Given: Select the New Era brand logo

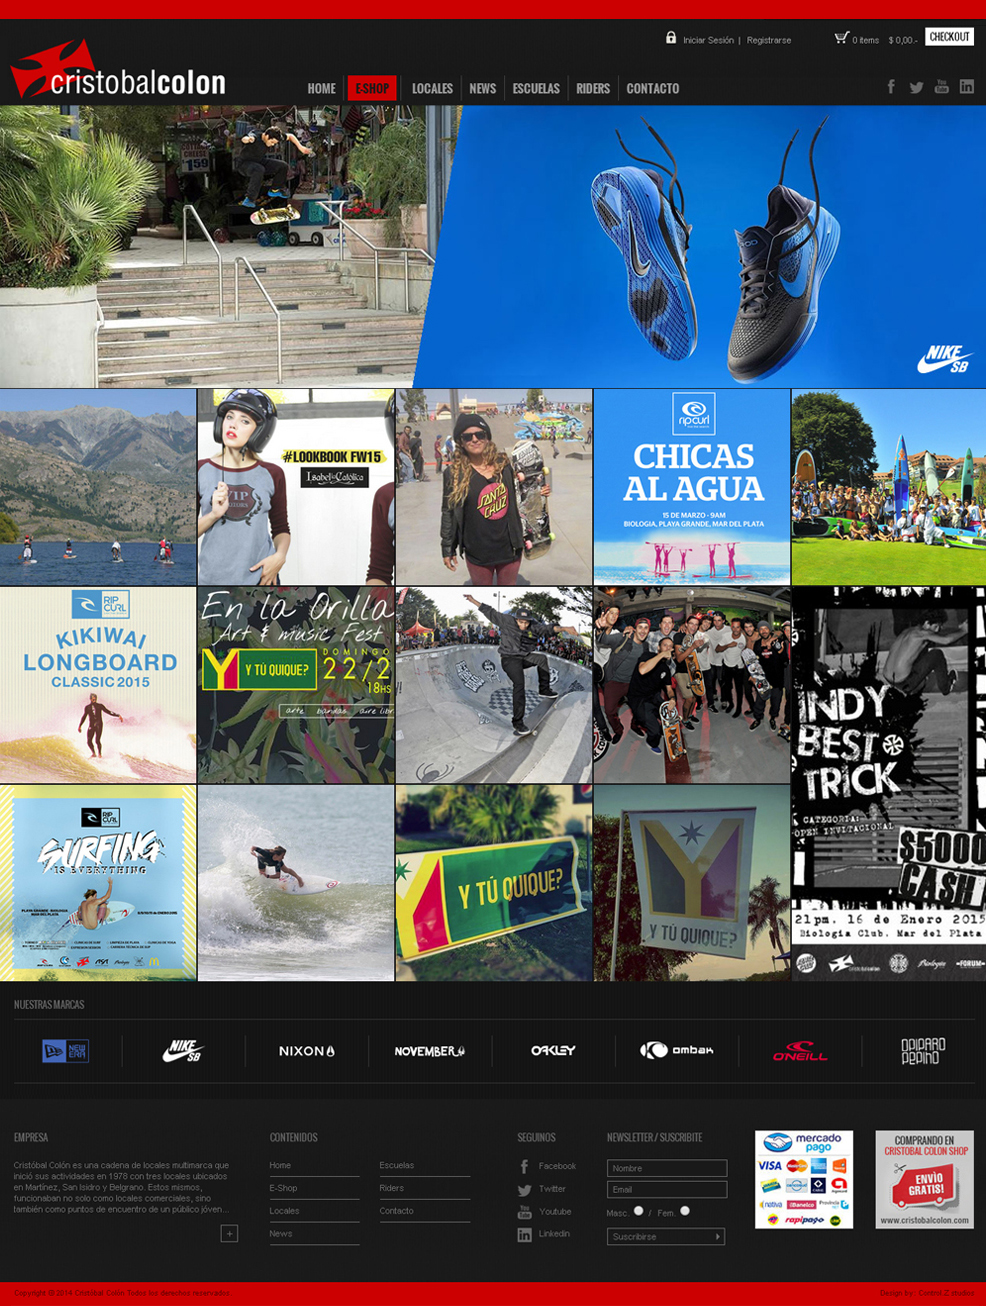Looking at the screenshot, I should tap(65, 1051).
